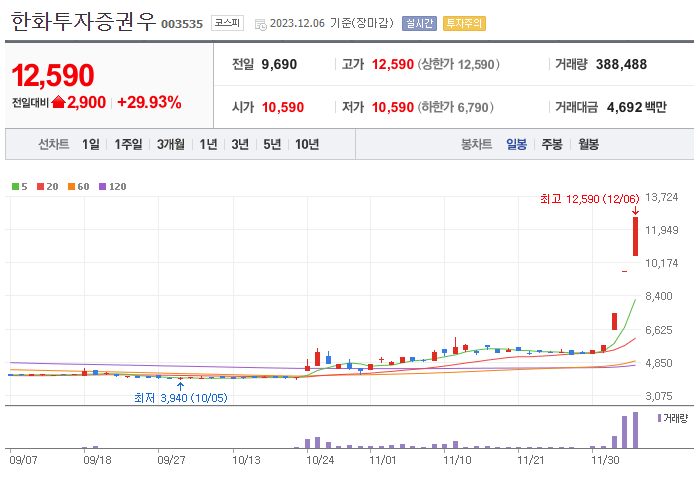The width and height of the screenshot is (694, 480).
Task: Select the 일봉 candlestick chart
Action: click(x=516, y=144)
